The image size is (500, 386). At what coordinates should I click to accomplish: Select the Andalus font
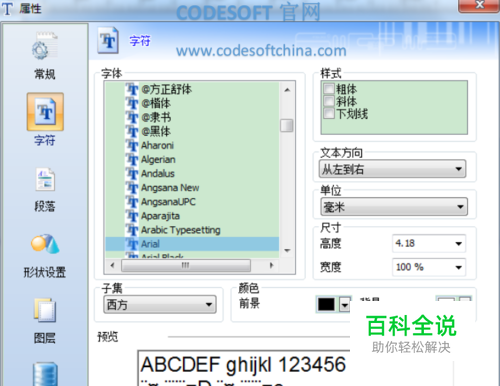click(158, 174)
